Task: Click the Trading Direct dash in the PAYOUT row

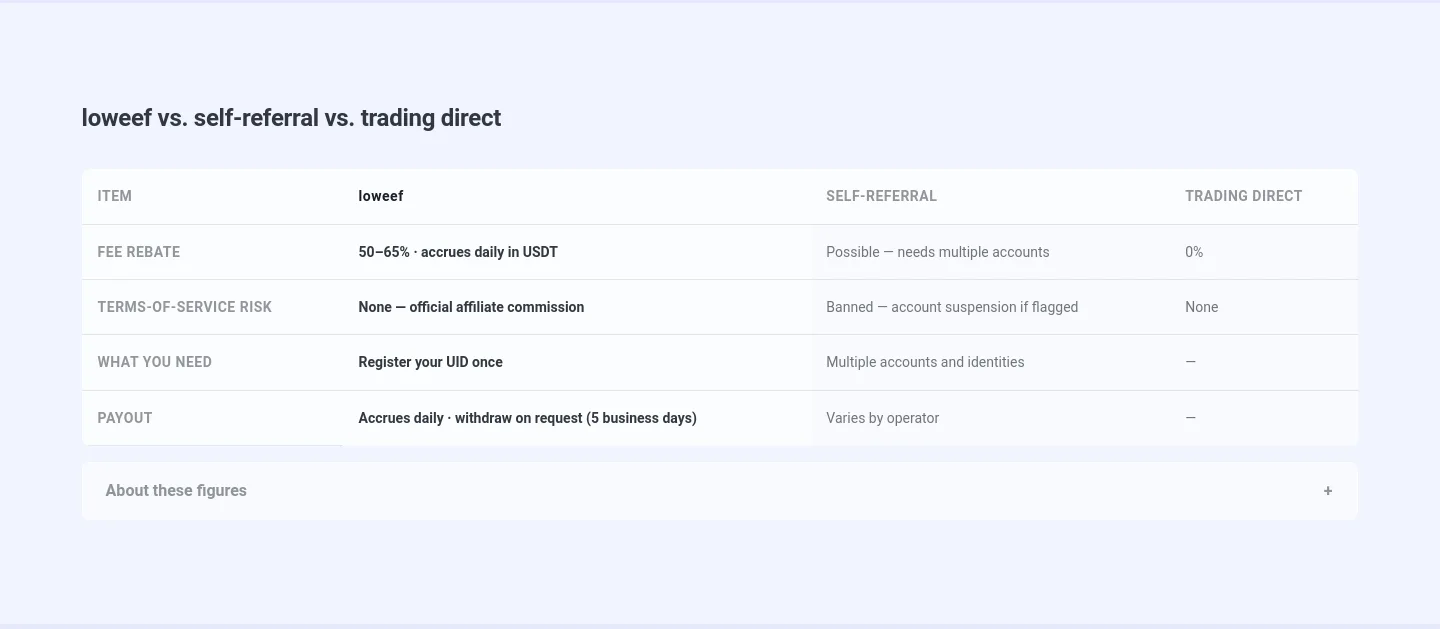Action: 1190,418
